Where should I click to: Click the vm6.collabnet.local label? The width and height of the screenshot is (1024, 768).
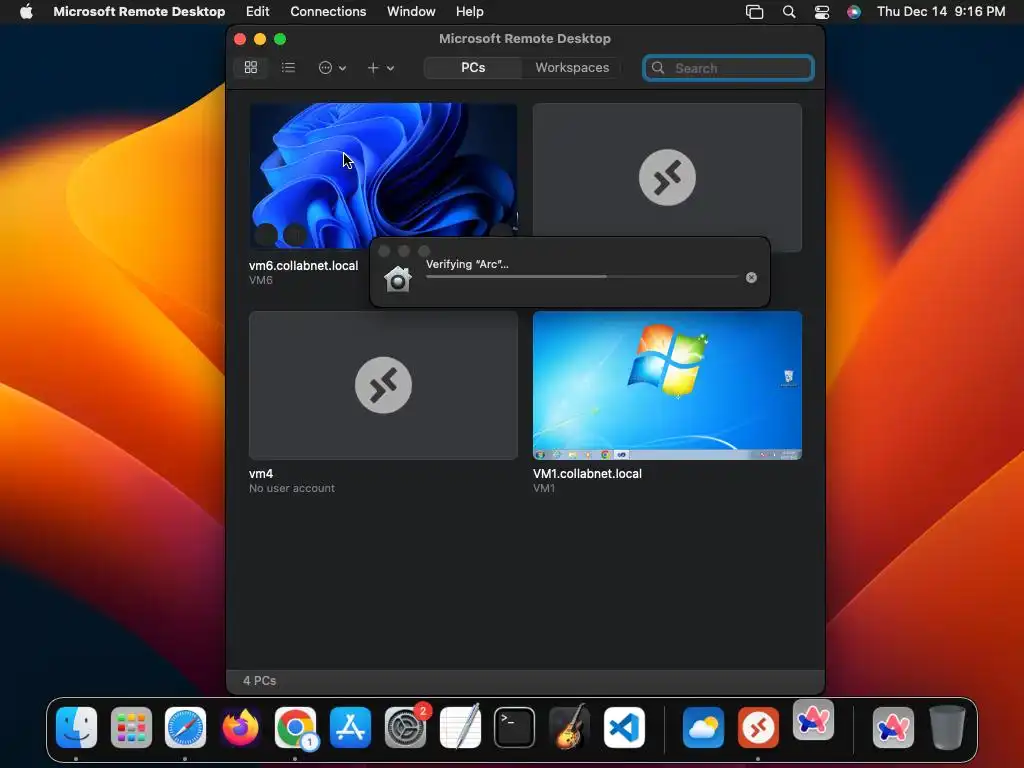[x=303, y=266]
